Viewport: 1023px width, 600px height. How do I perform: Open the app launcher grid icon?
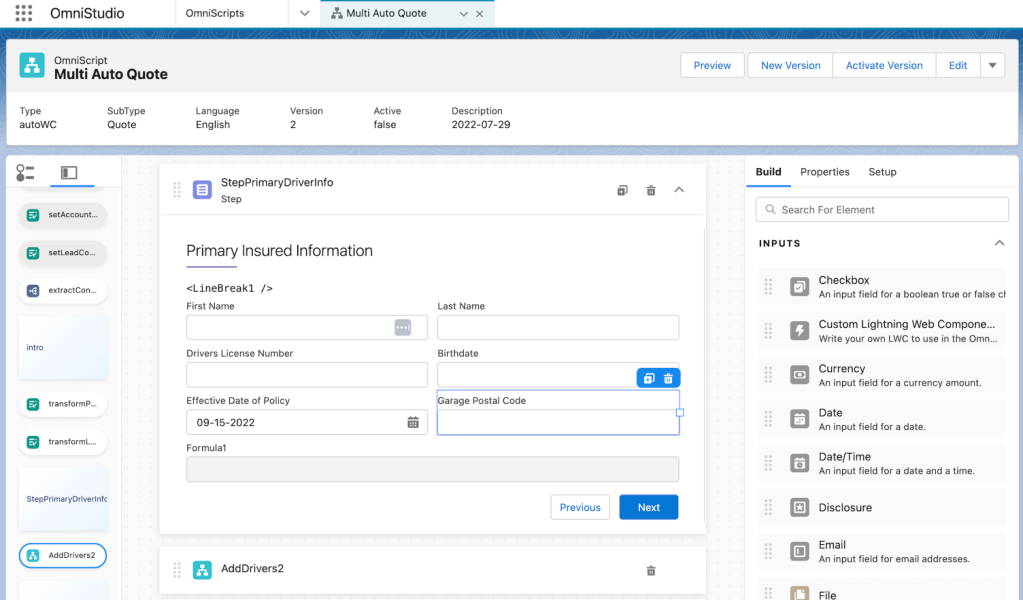click(23, 13)
